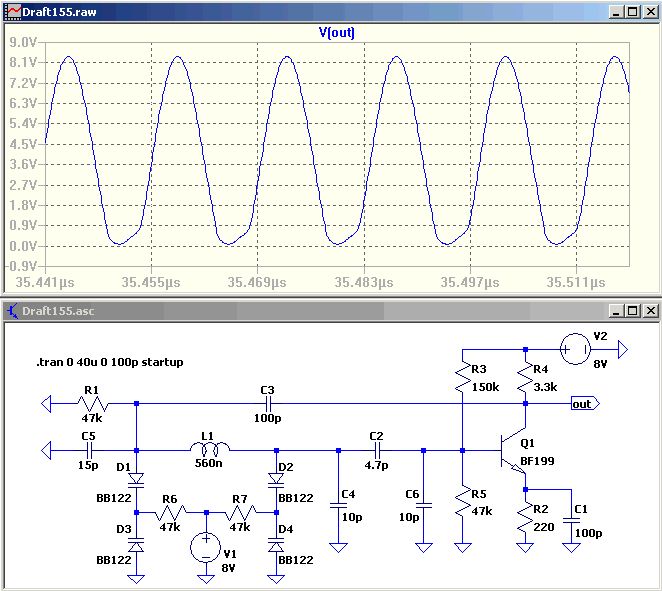
Task: Click the 35.511µs time axis label
Action: 576,282
